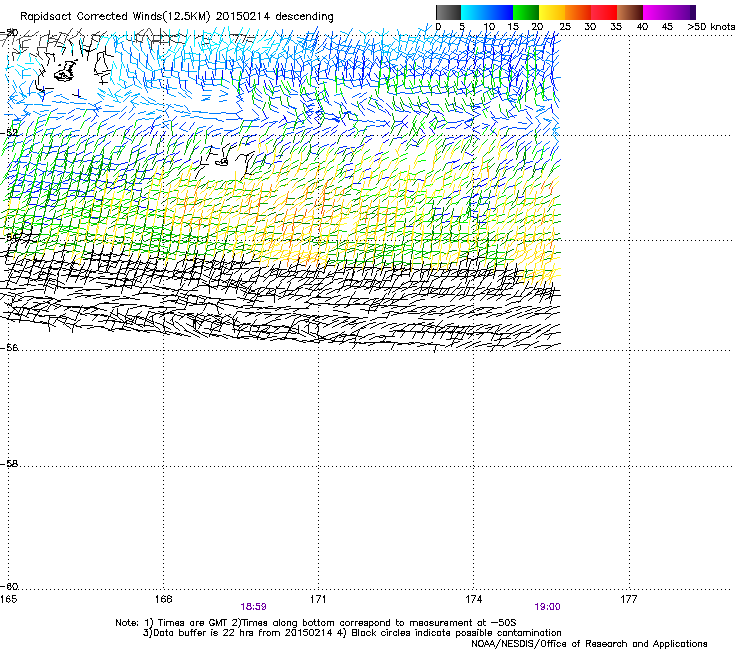740x650 pixels.
Task: Click the date text '20150214 descending'
Action: tap(274, 17)
